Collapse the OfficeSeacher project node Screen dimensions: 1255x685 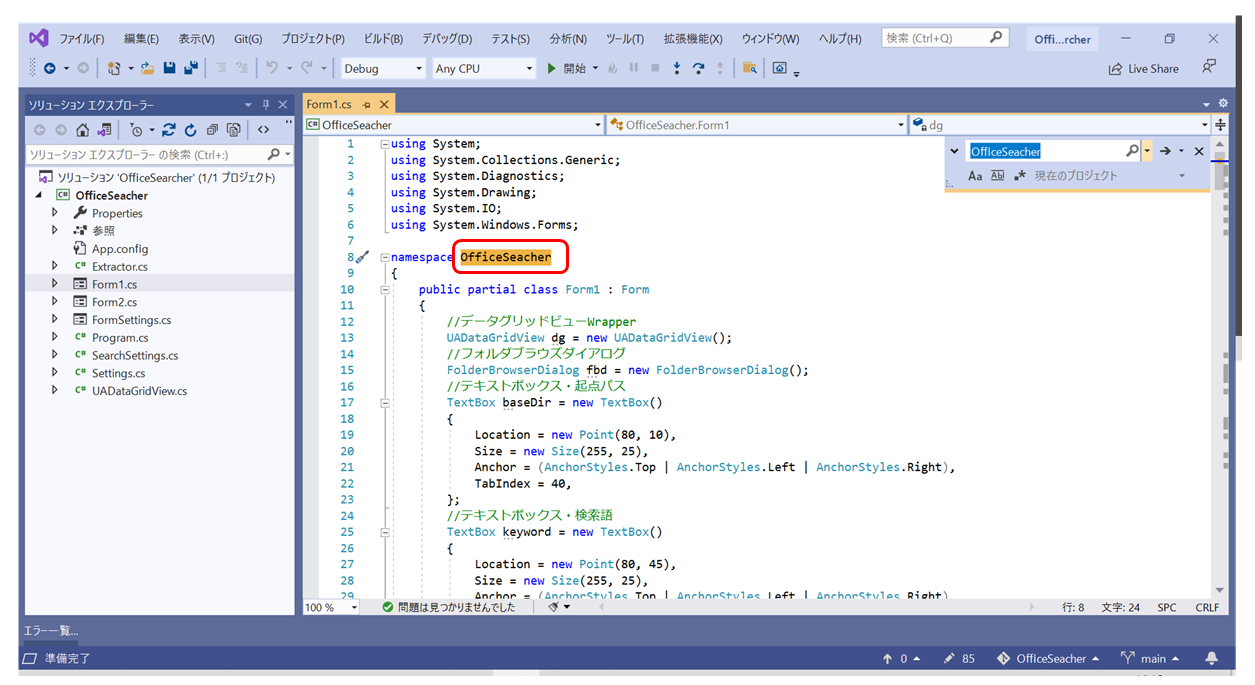pos(39,196)
